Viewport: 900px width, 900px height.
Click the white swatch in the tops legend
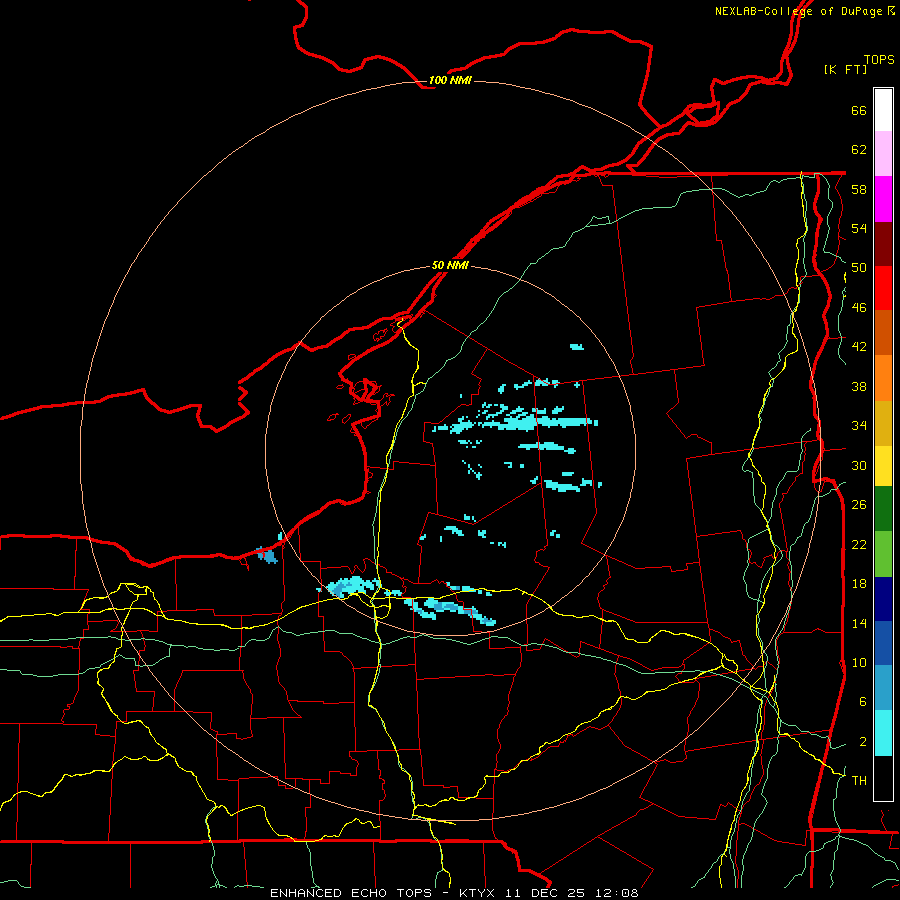pyautogui.click(x=883, y=110)
